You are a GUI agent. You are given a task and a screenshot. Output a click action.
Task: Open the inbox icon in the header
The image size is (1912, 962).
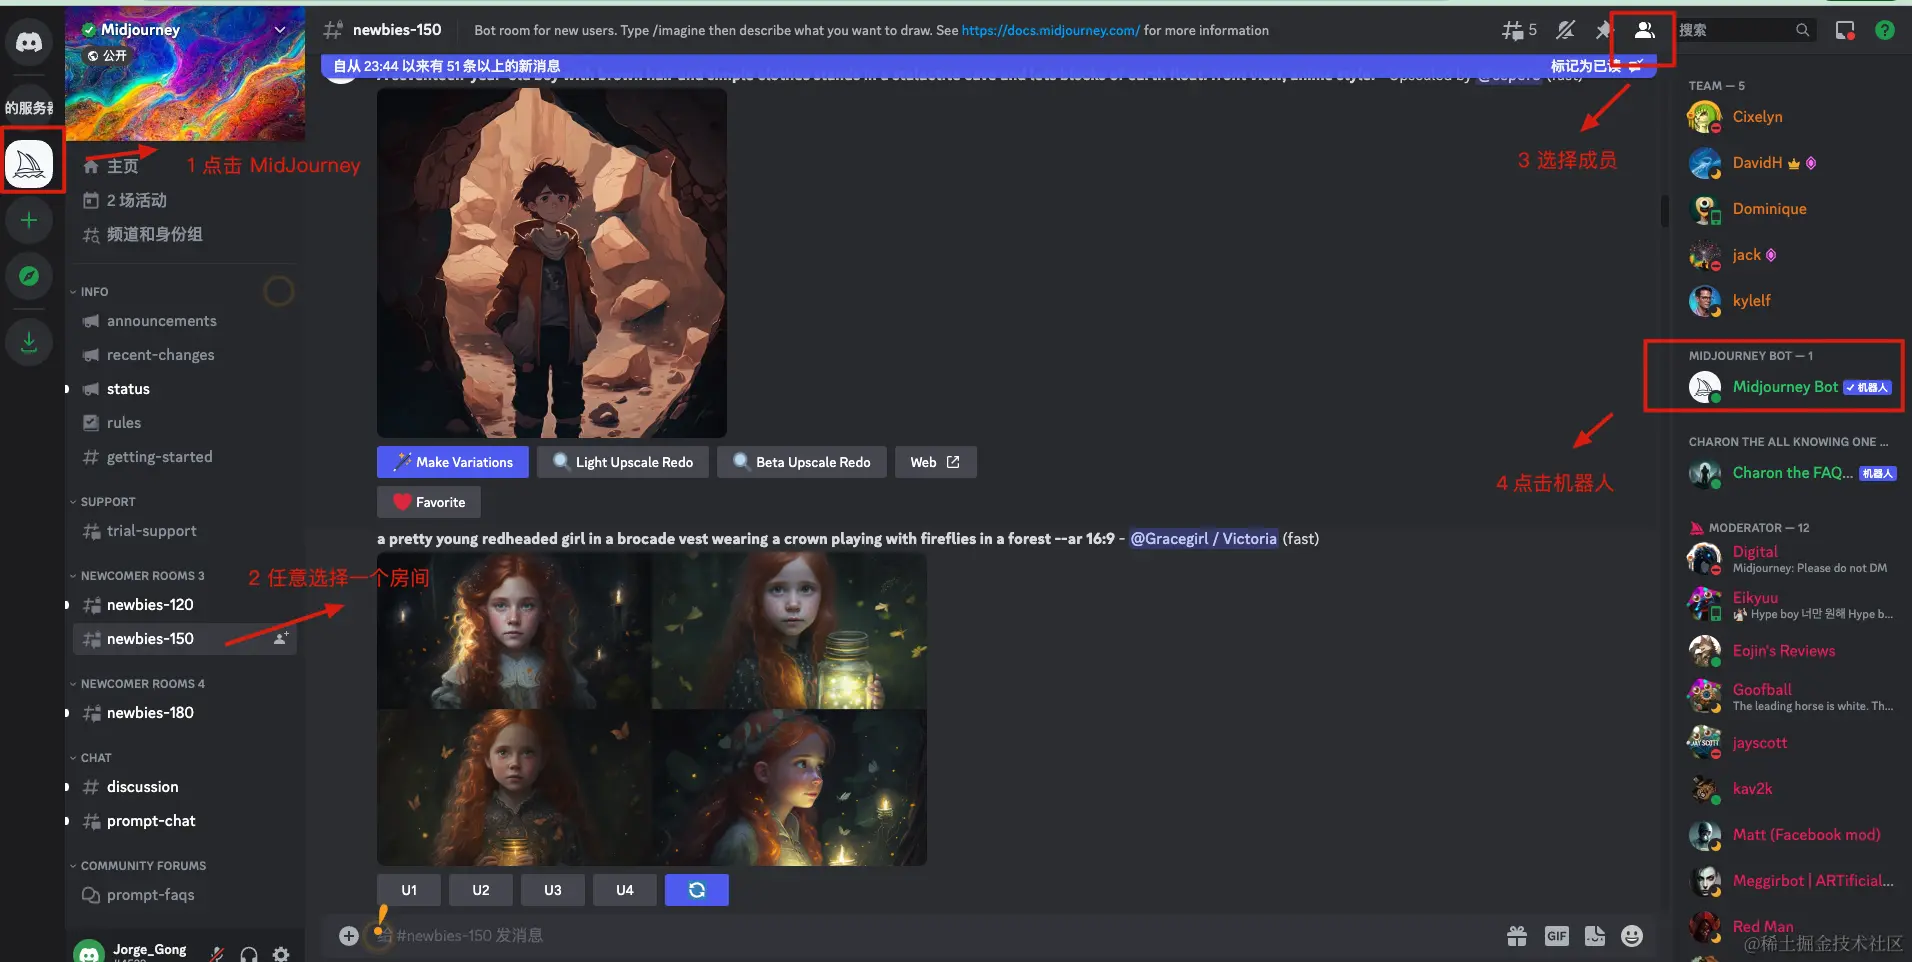tap(1846, 30)
